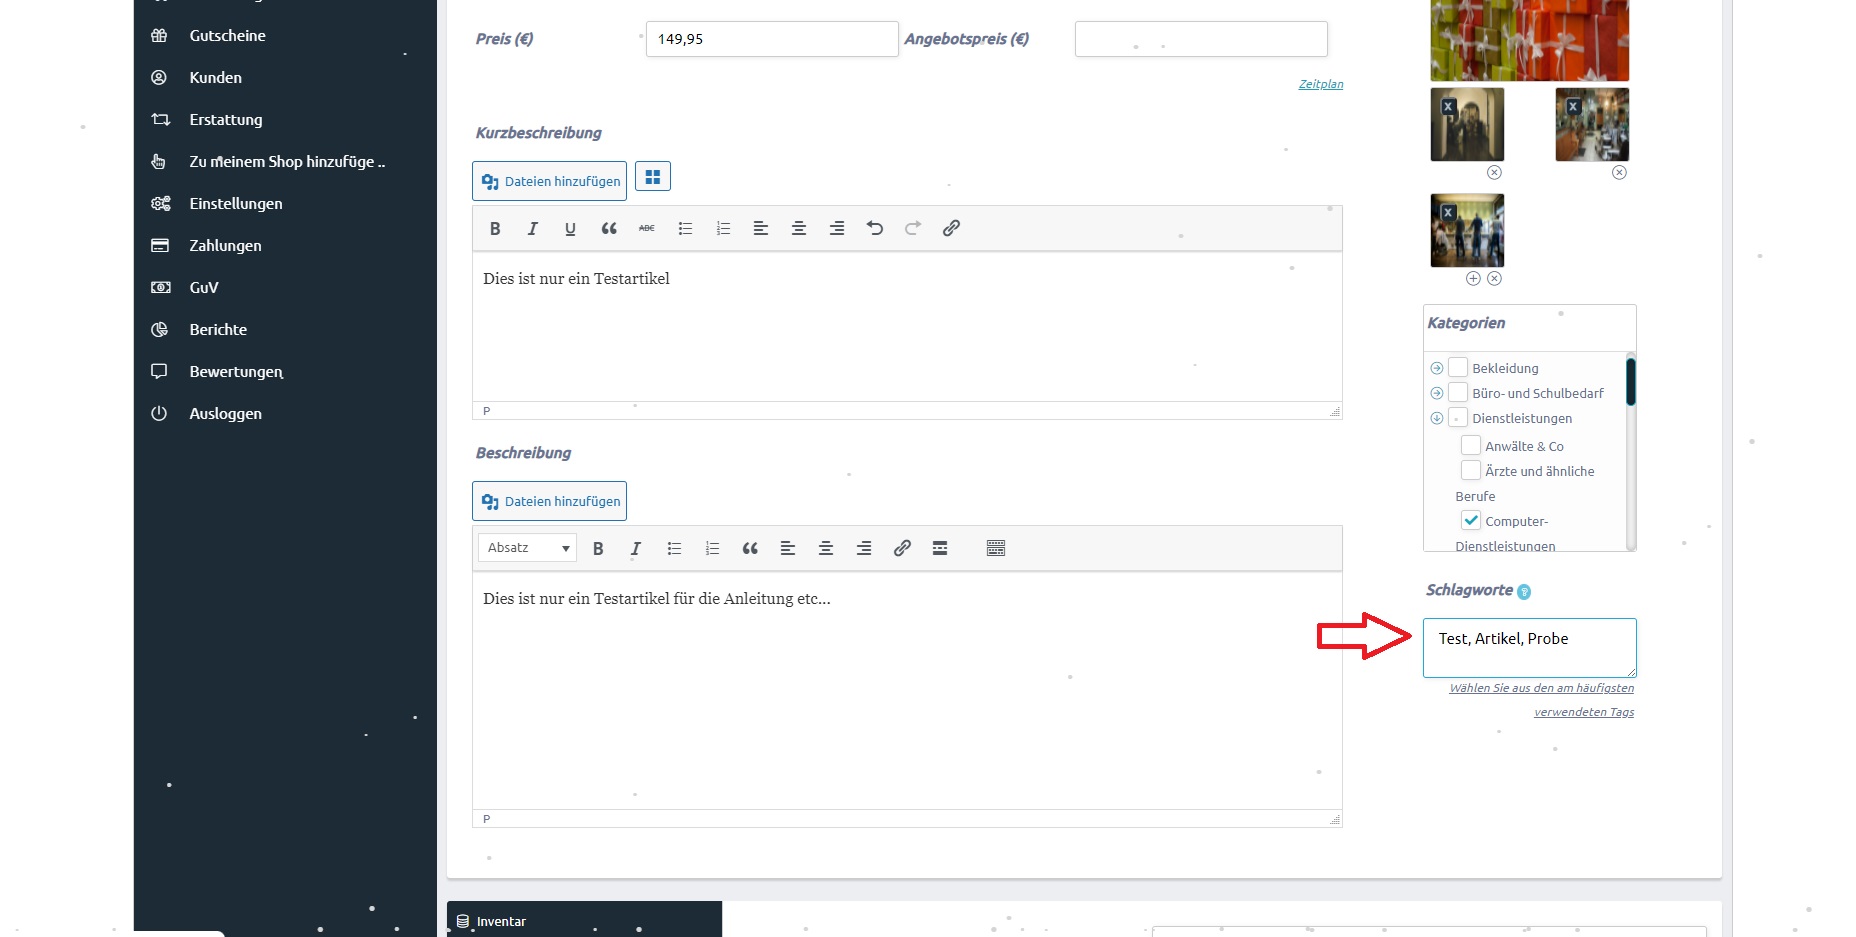1856x937 pixels.
Task: Insert link in Beschreibung editor
Action: [902, 548]
